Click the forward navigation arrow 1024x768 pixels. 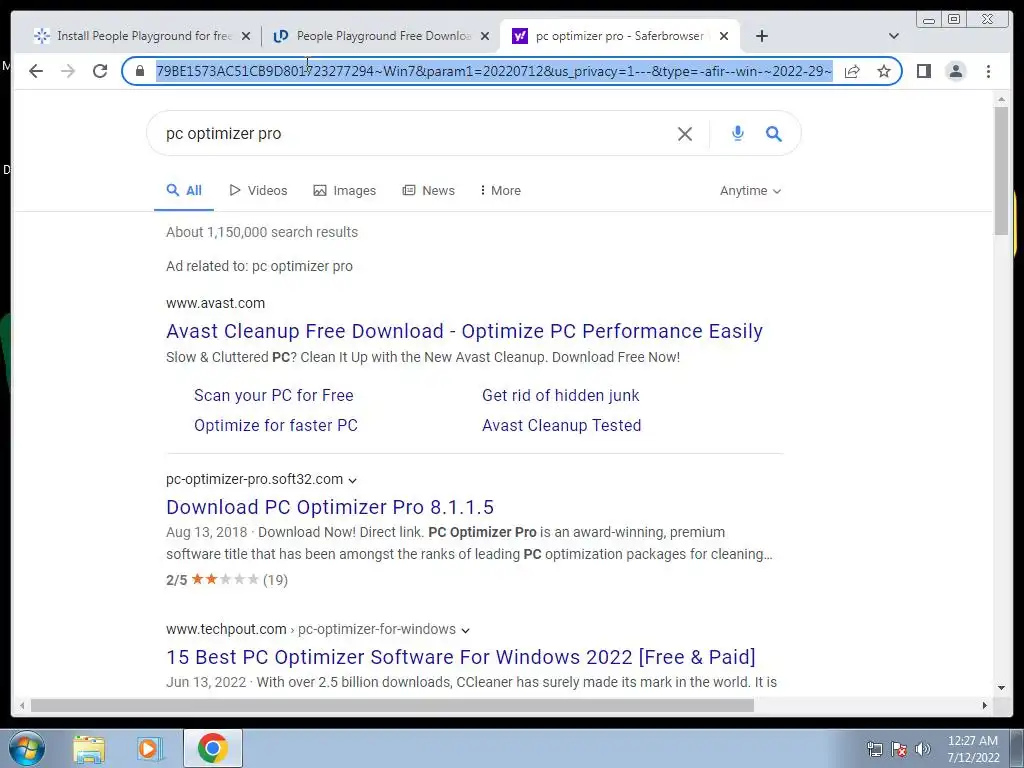(x=68, y=71)
